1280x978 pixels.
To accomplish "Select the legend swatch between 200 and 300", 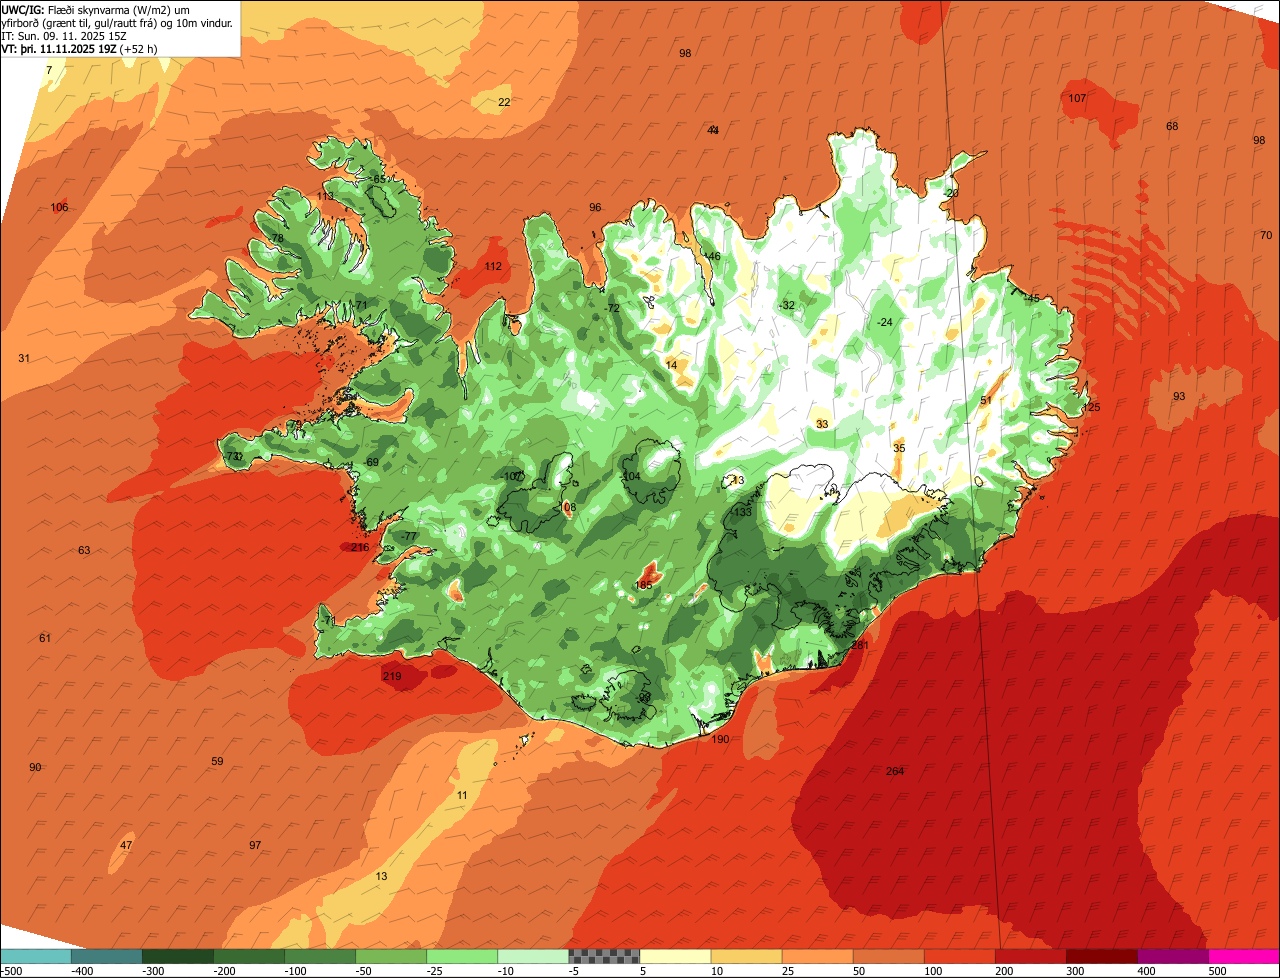I will click(x=1030, y=956).
